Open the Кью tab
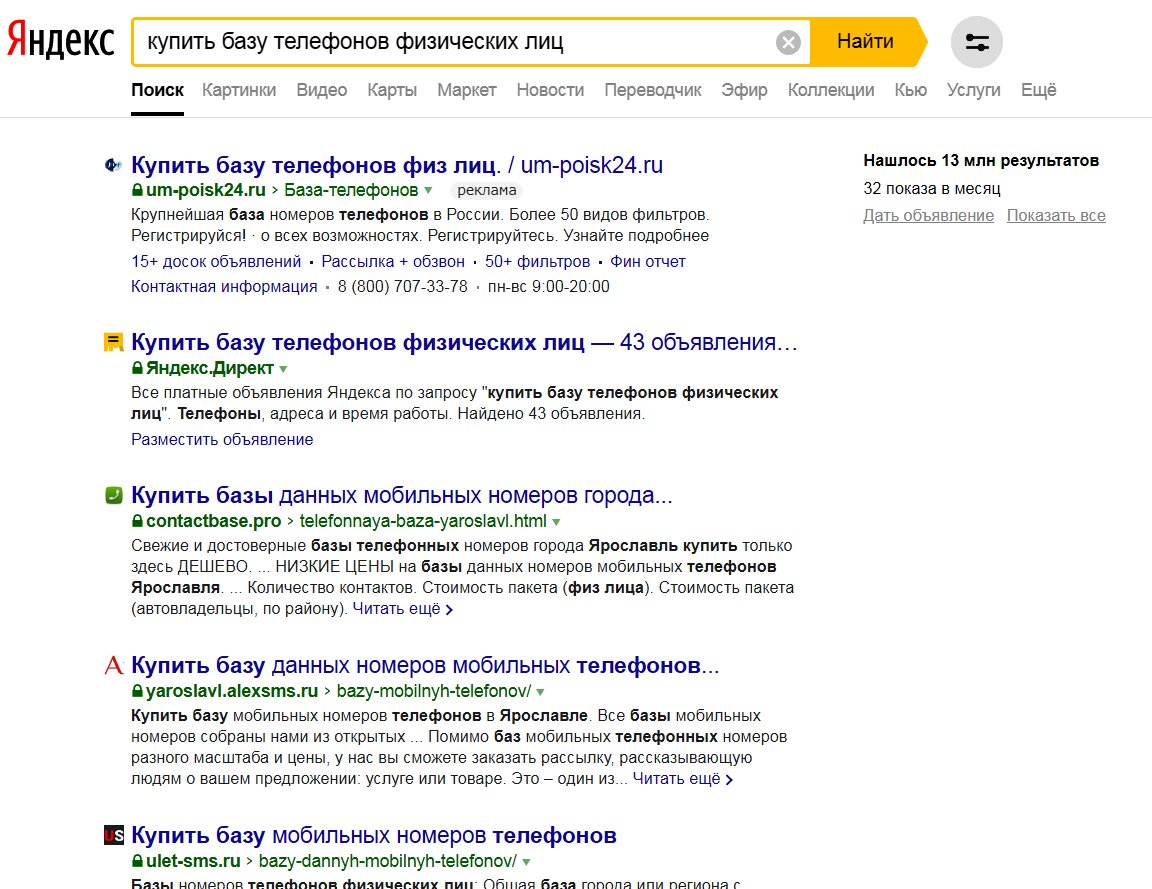This screenshot has width=1152, height=889. coord(910,90)
